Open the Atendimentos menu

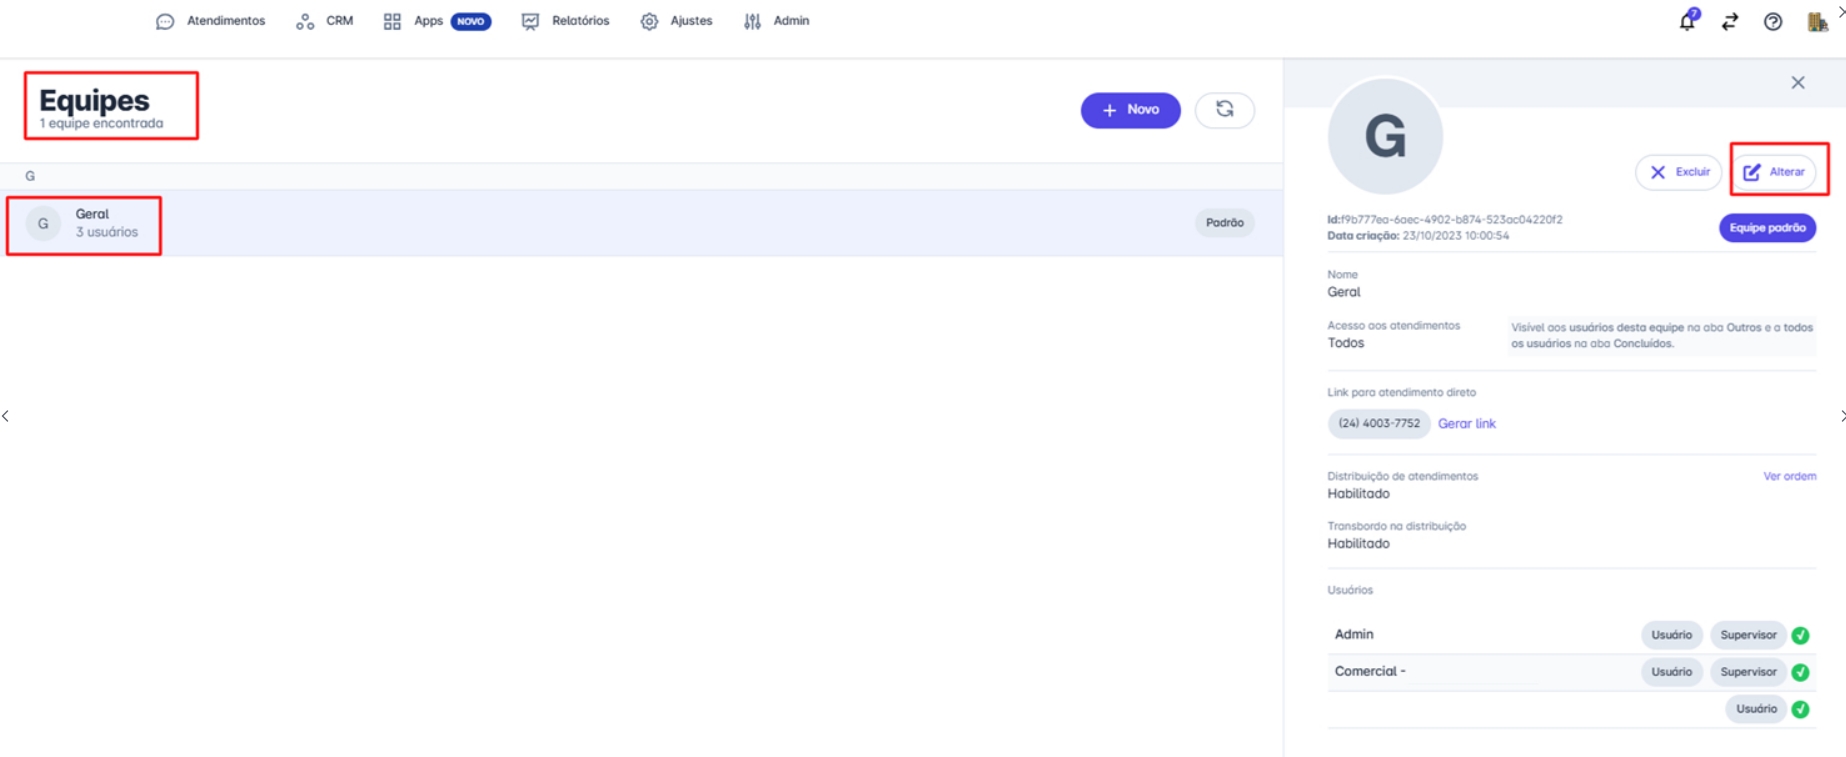[x=211, y=21]
